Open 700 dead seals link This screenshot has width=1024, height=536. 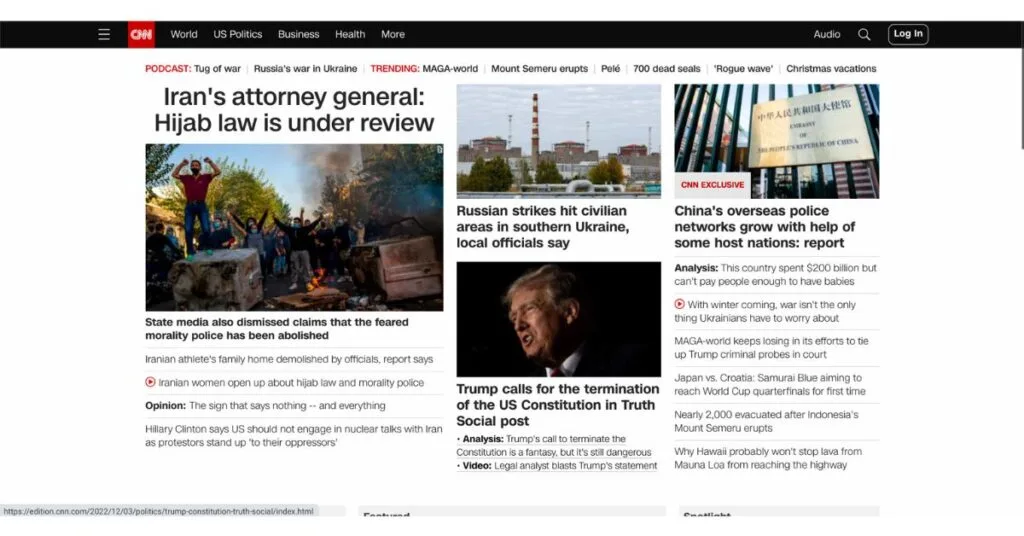pos(666,69)
